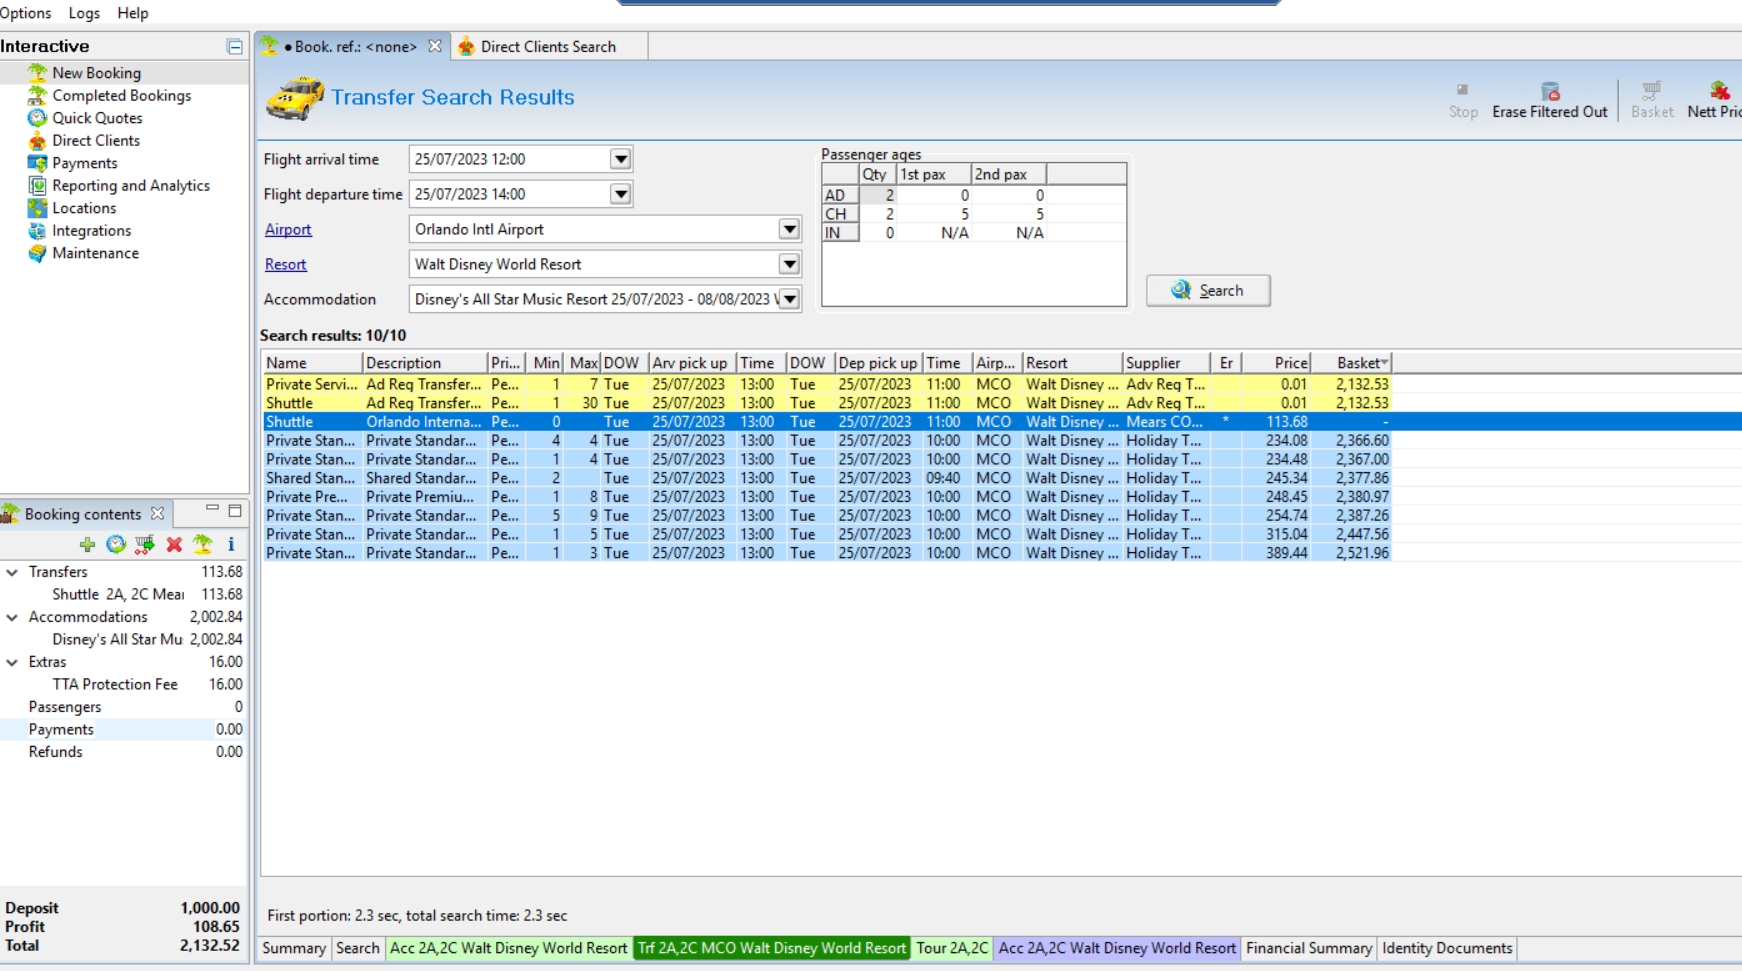Collapse the Accommodations tree group

pos(12,617)
